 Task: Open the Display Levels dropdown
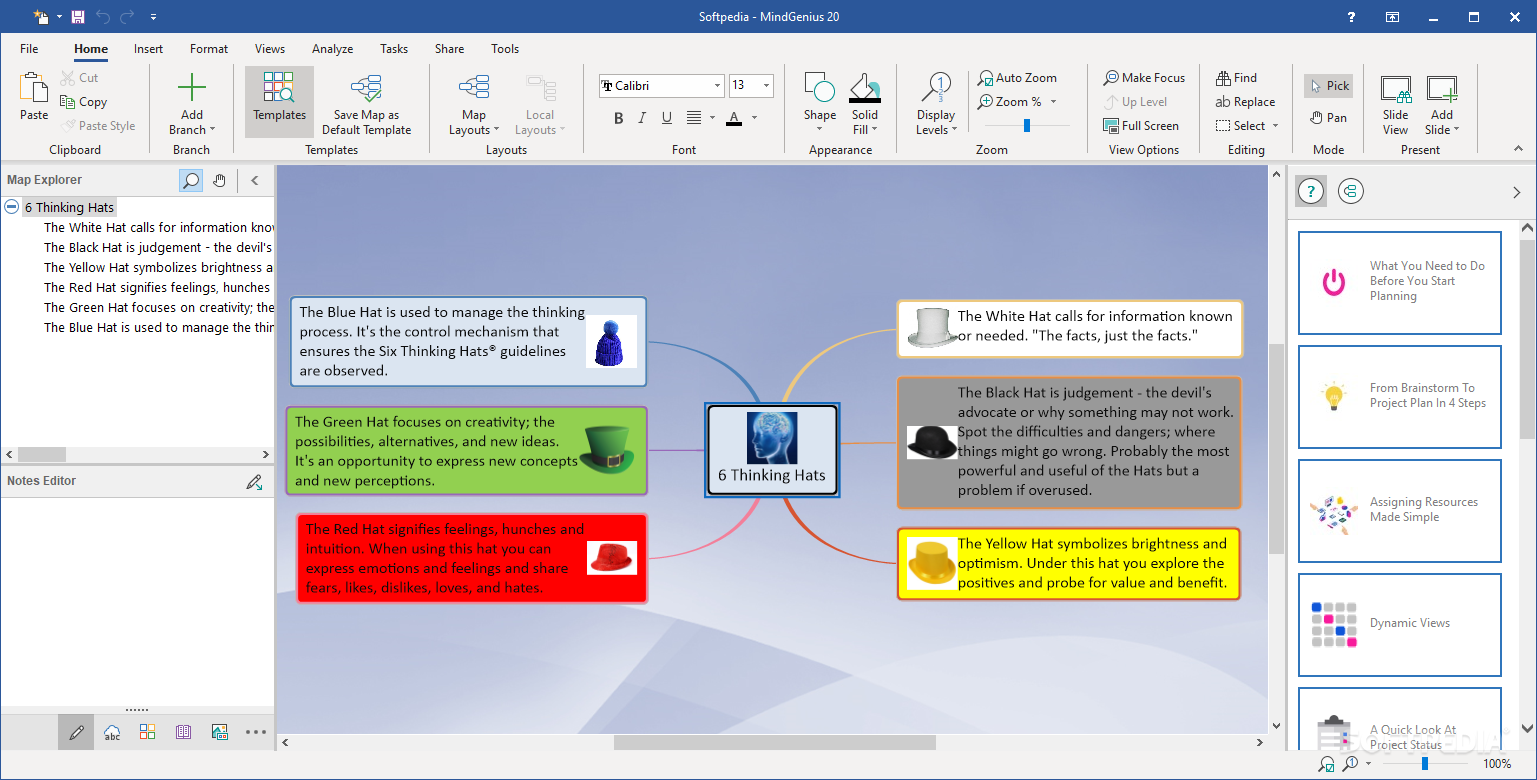point(936,122)
